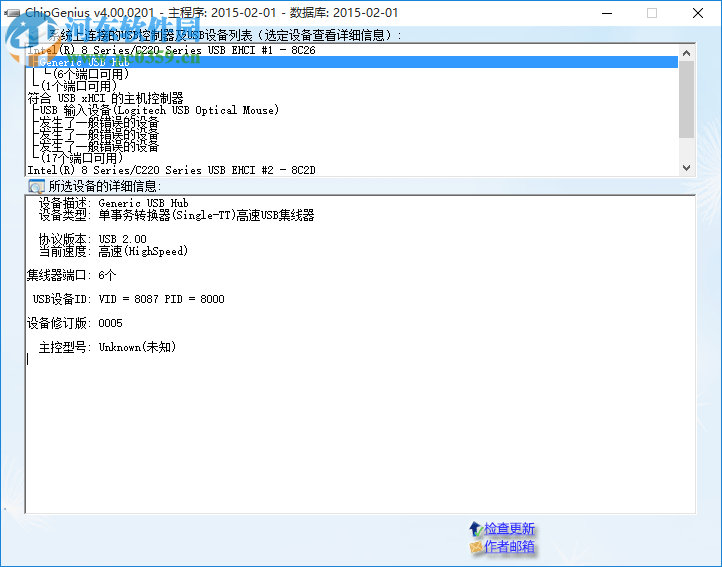
Task: Click the ChipGenius title bar app icon
Action: 12,13
